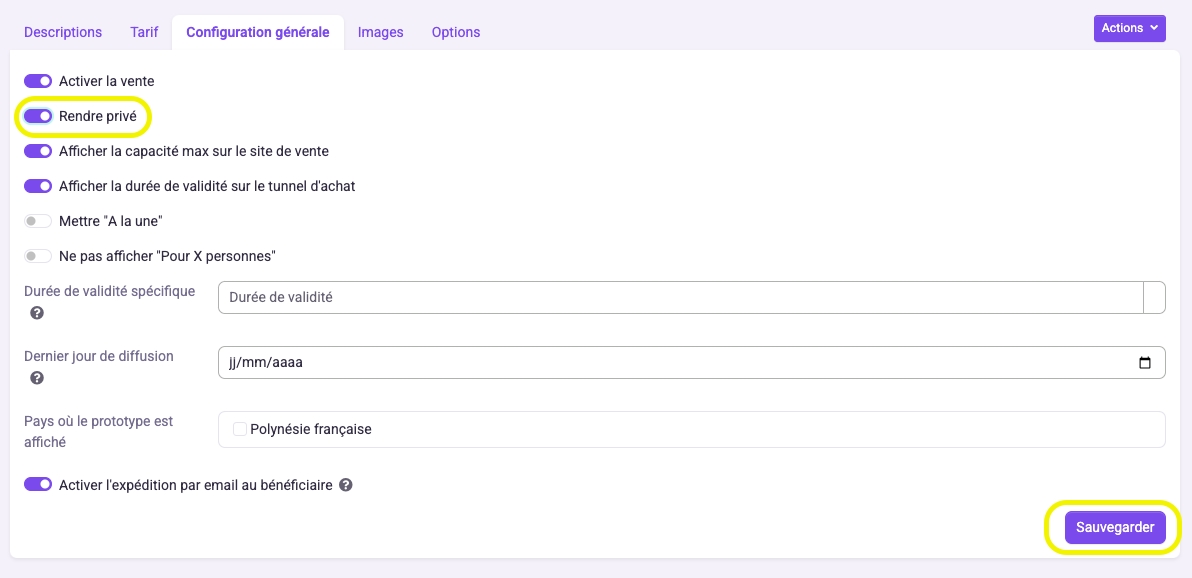Enable Ne pas afficher "Pour X personnes"

click(38, 256)
